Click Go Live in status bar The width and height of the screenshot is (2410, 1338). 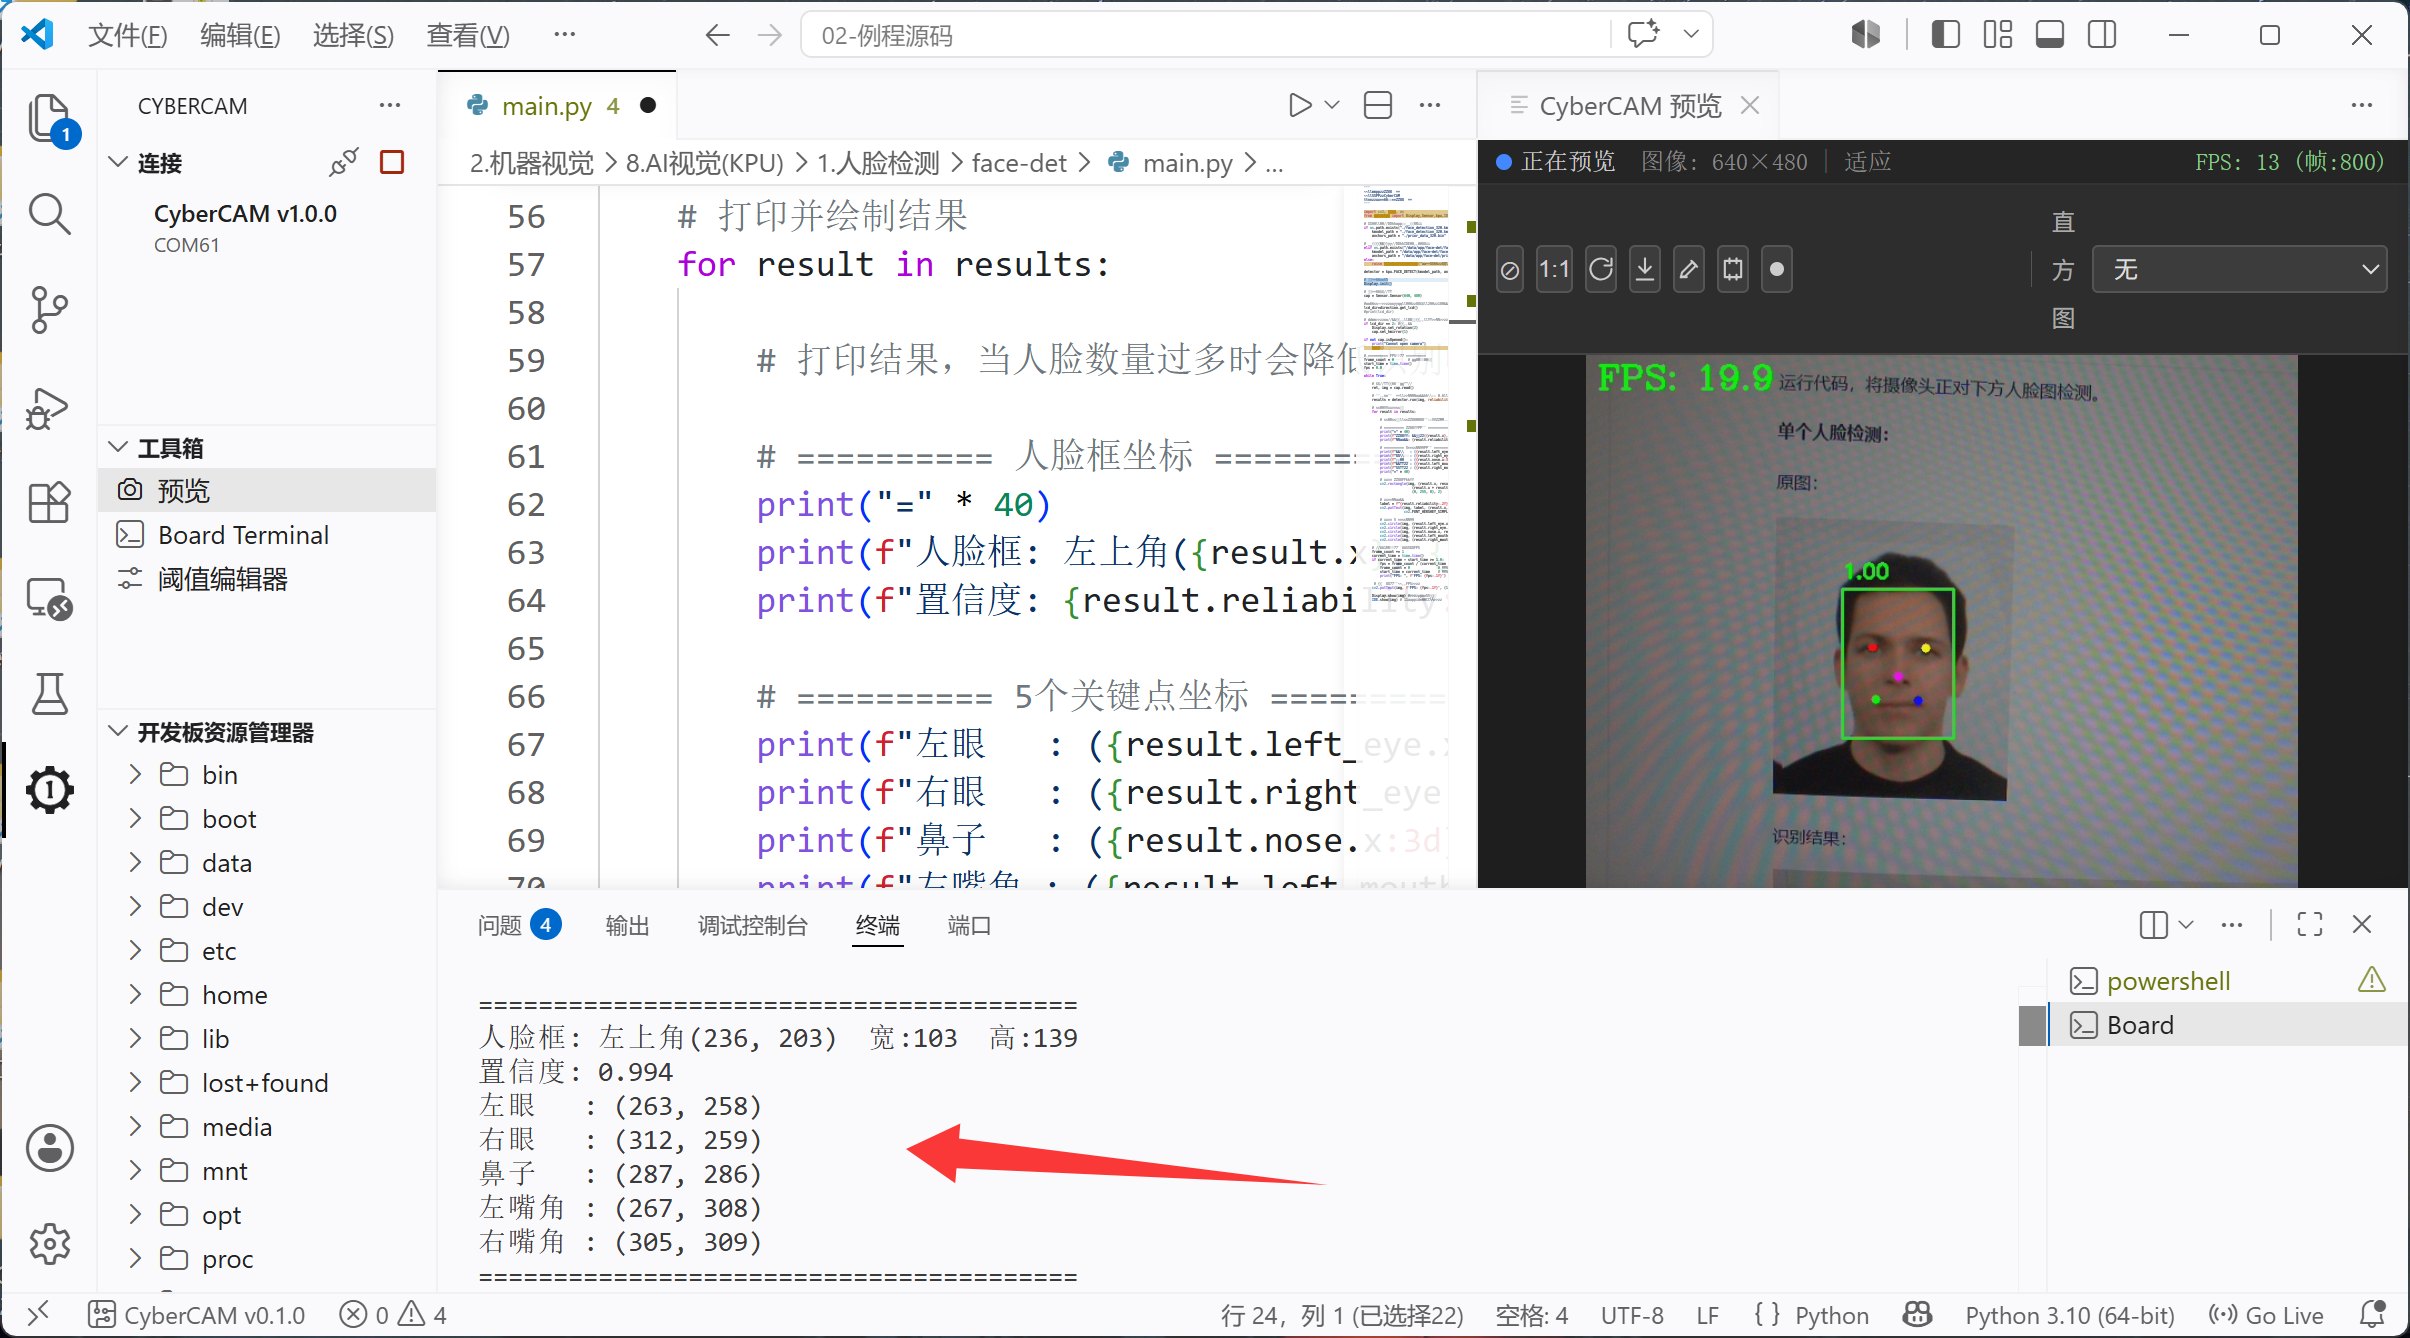2266,1315
